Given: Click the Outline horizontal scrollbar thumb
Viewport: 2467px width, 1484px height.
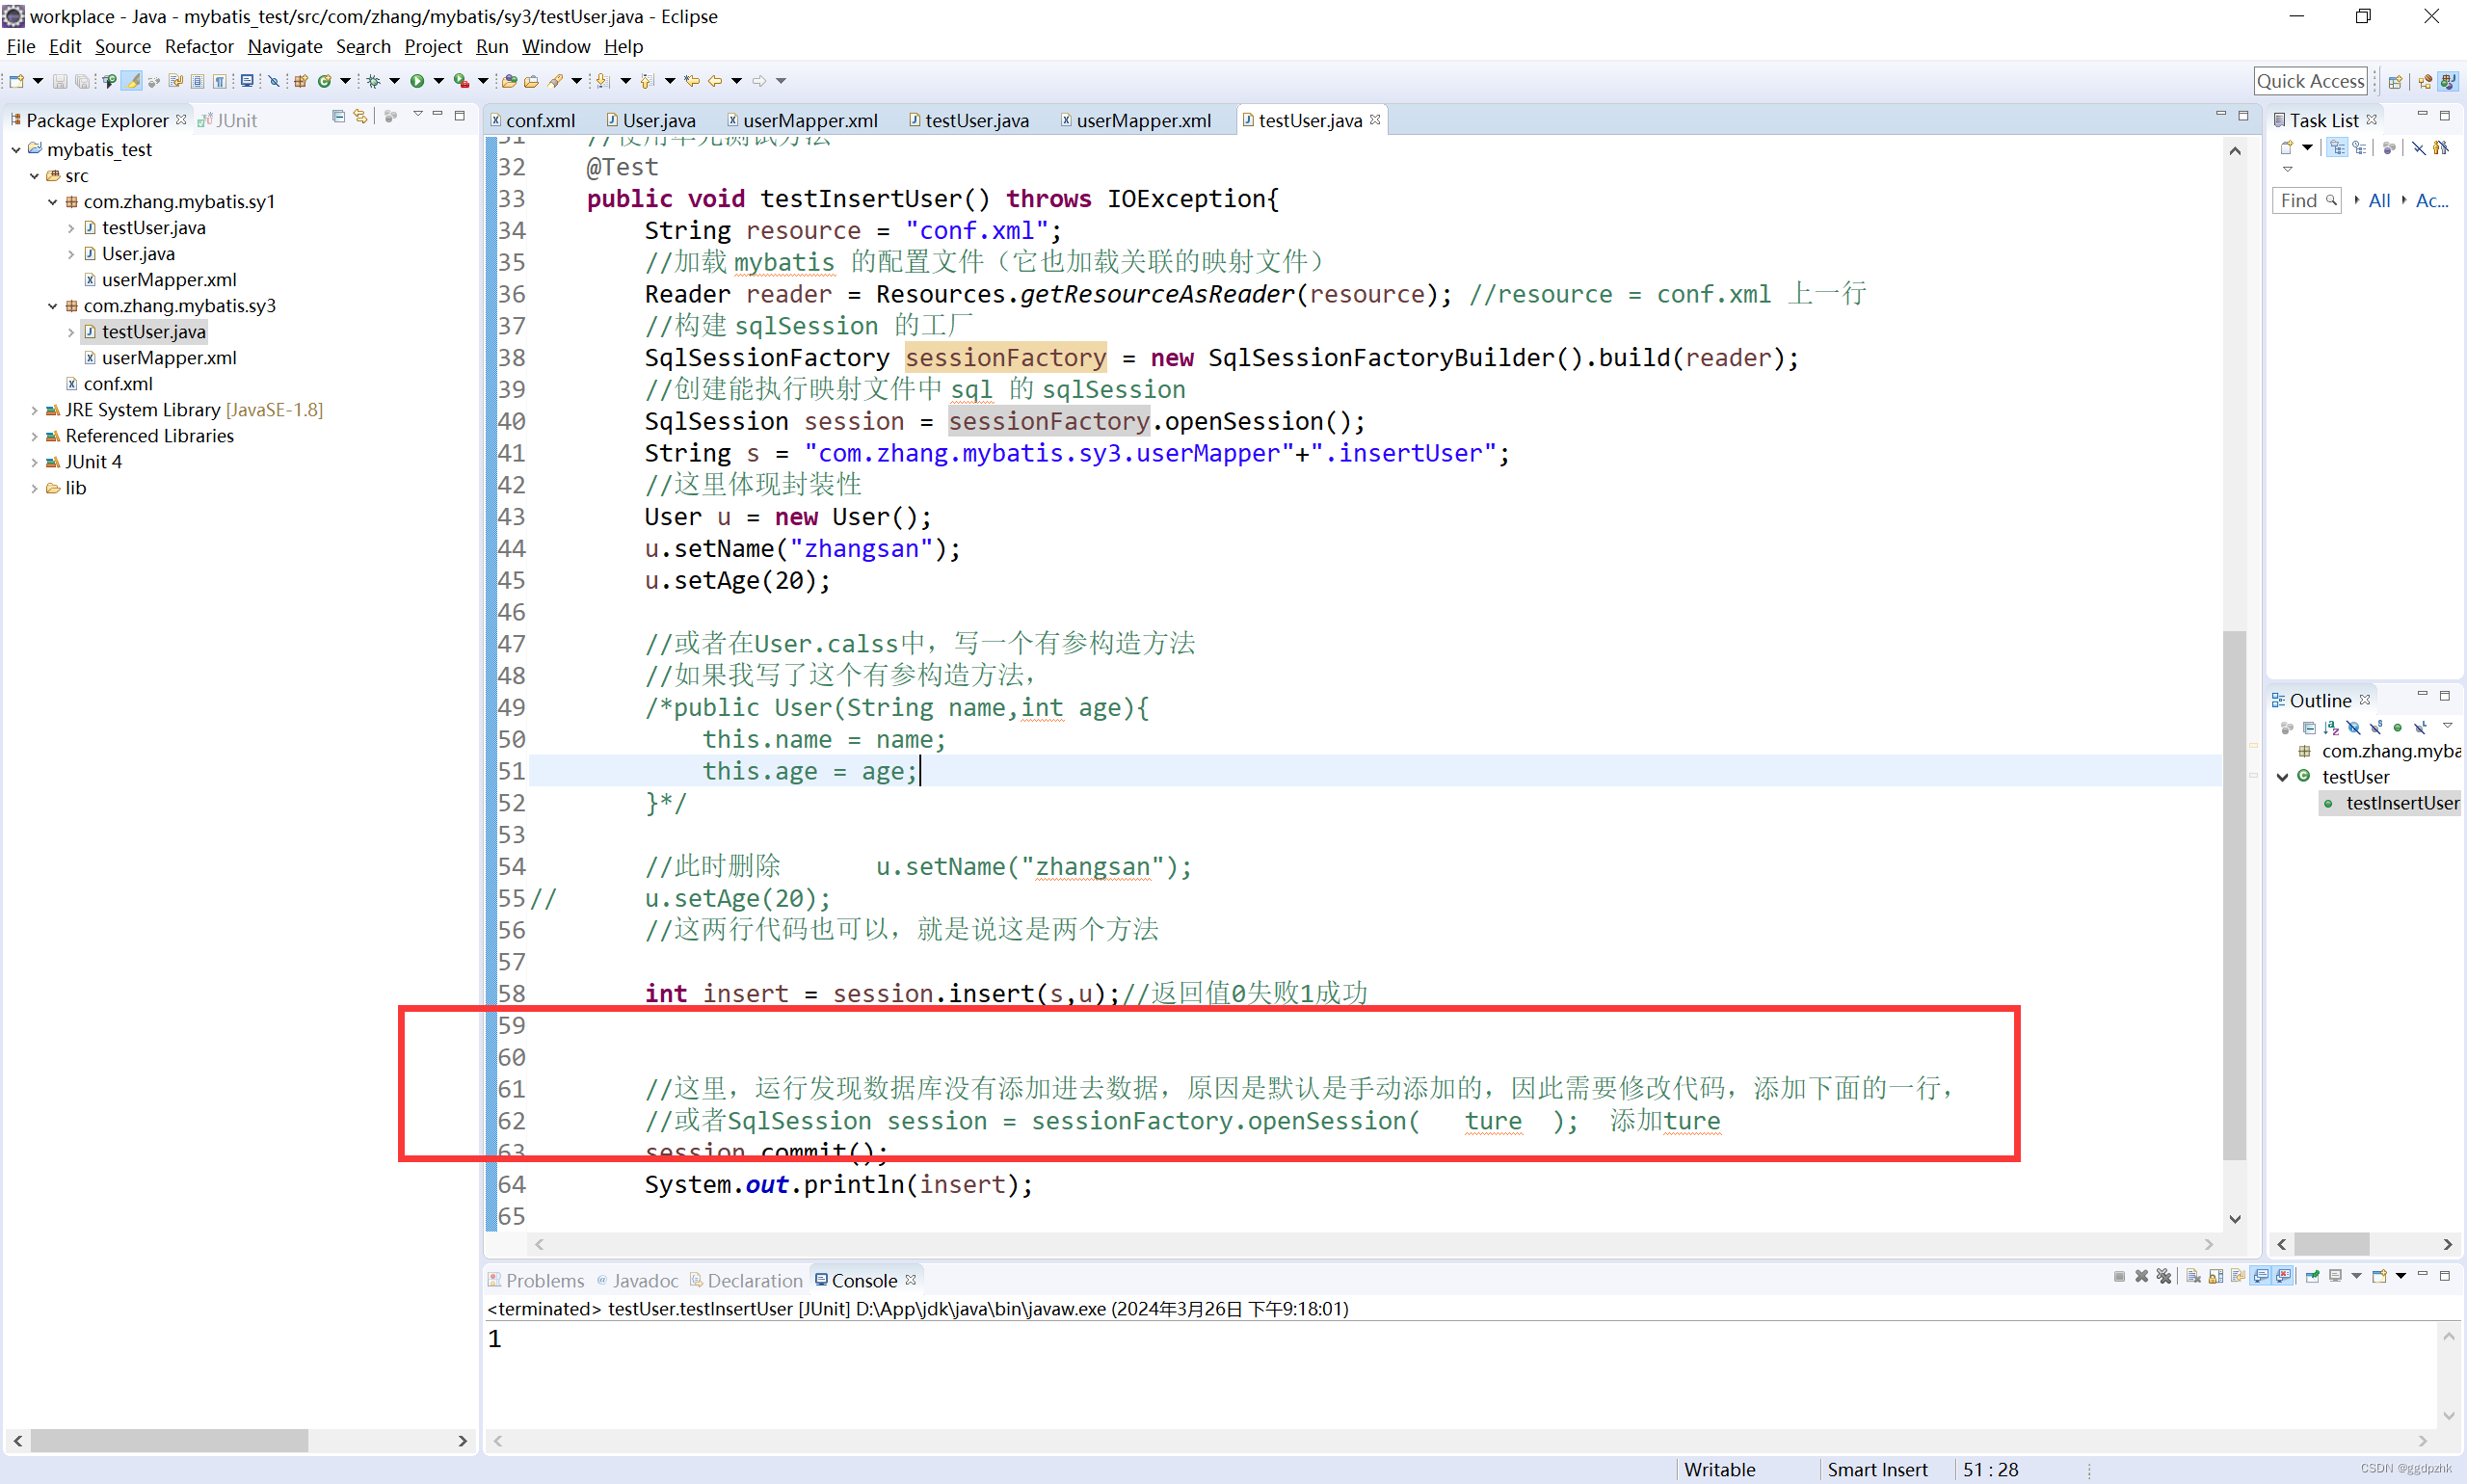Looking at the screenshot, I should tap(2331, 1244).
